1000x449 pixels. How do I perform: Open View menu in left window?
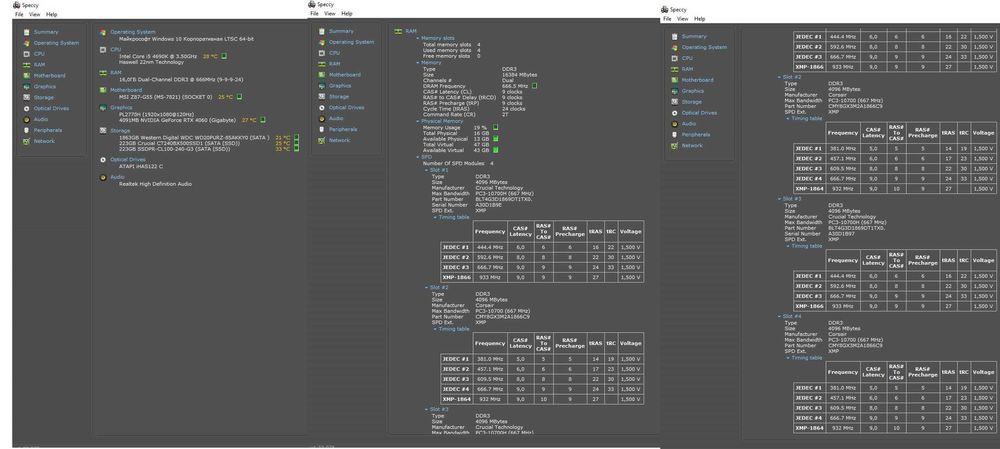click(34, 14)
